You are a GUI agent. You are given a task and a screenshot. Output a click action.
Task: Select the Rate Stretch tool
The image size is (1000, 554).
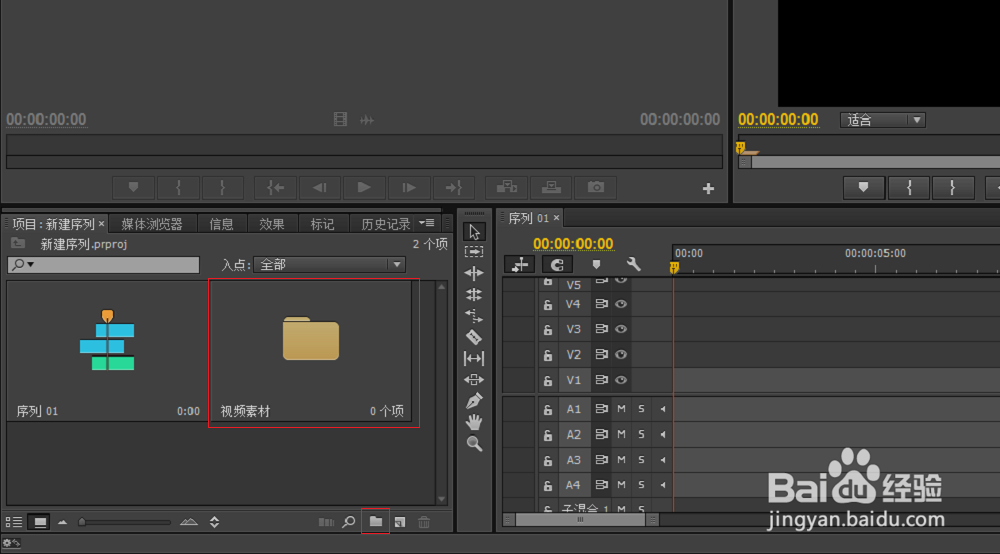474,316
